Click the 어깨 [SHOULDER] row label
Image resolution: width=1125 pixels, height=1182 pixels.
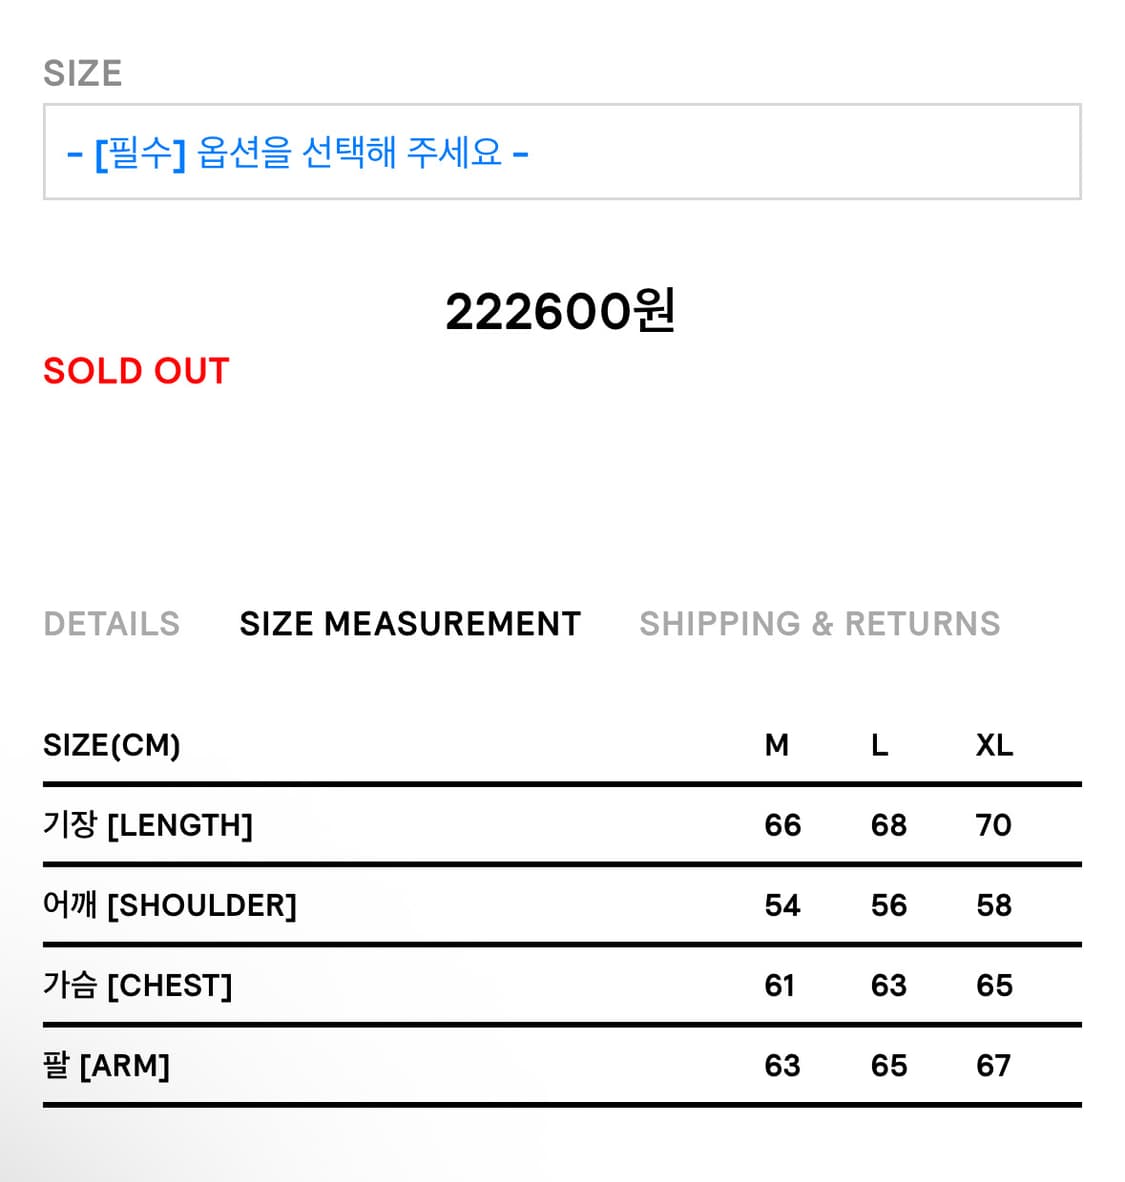pyautogui.click(x=169, y=904)
